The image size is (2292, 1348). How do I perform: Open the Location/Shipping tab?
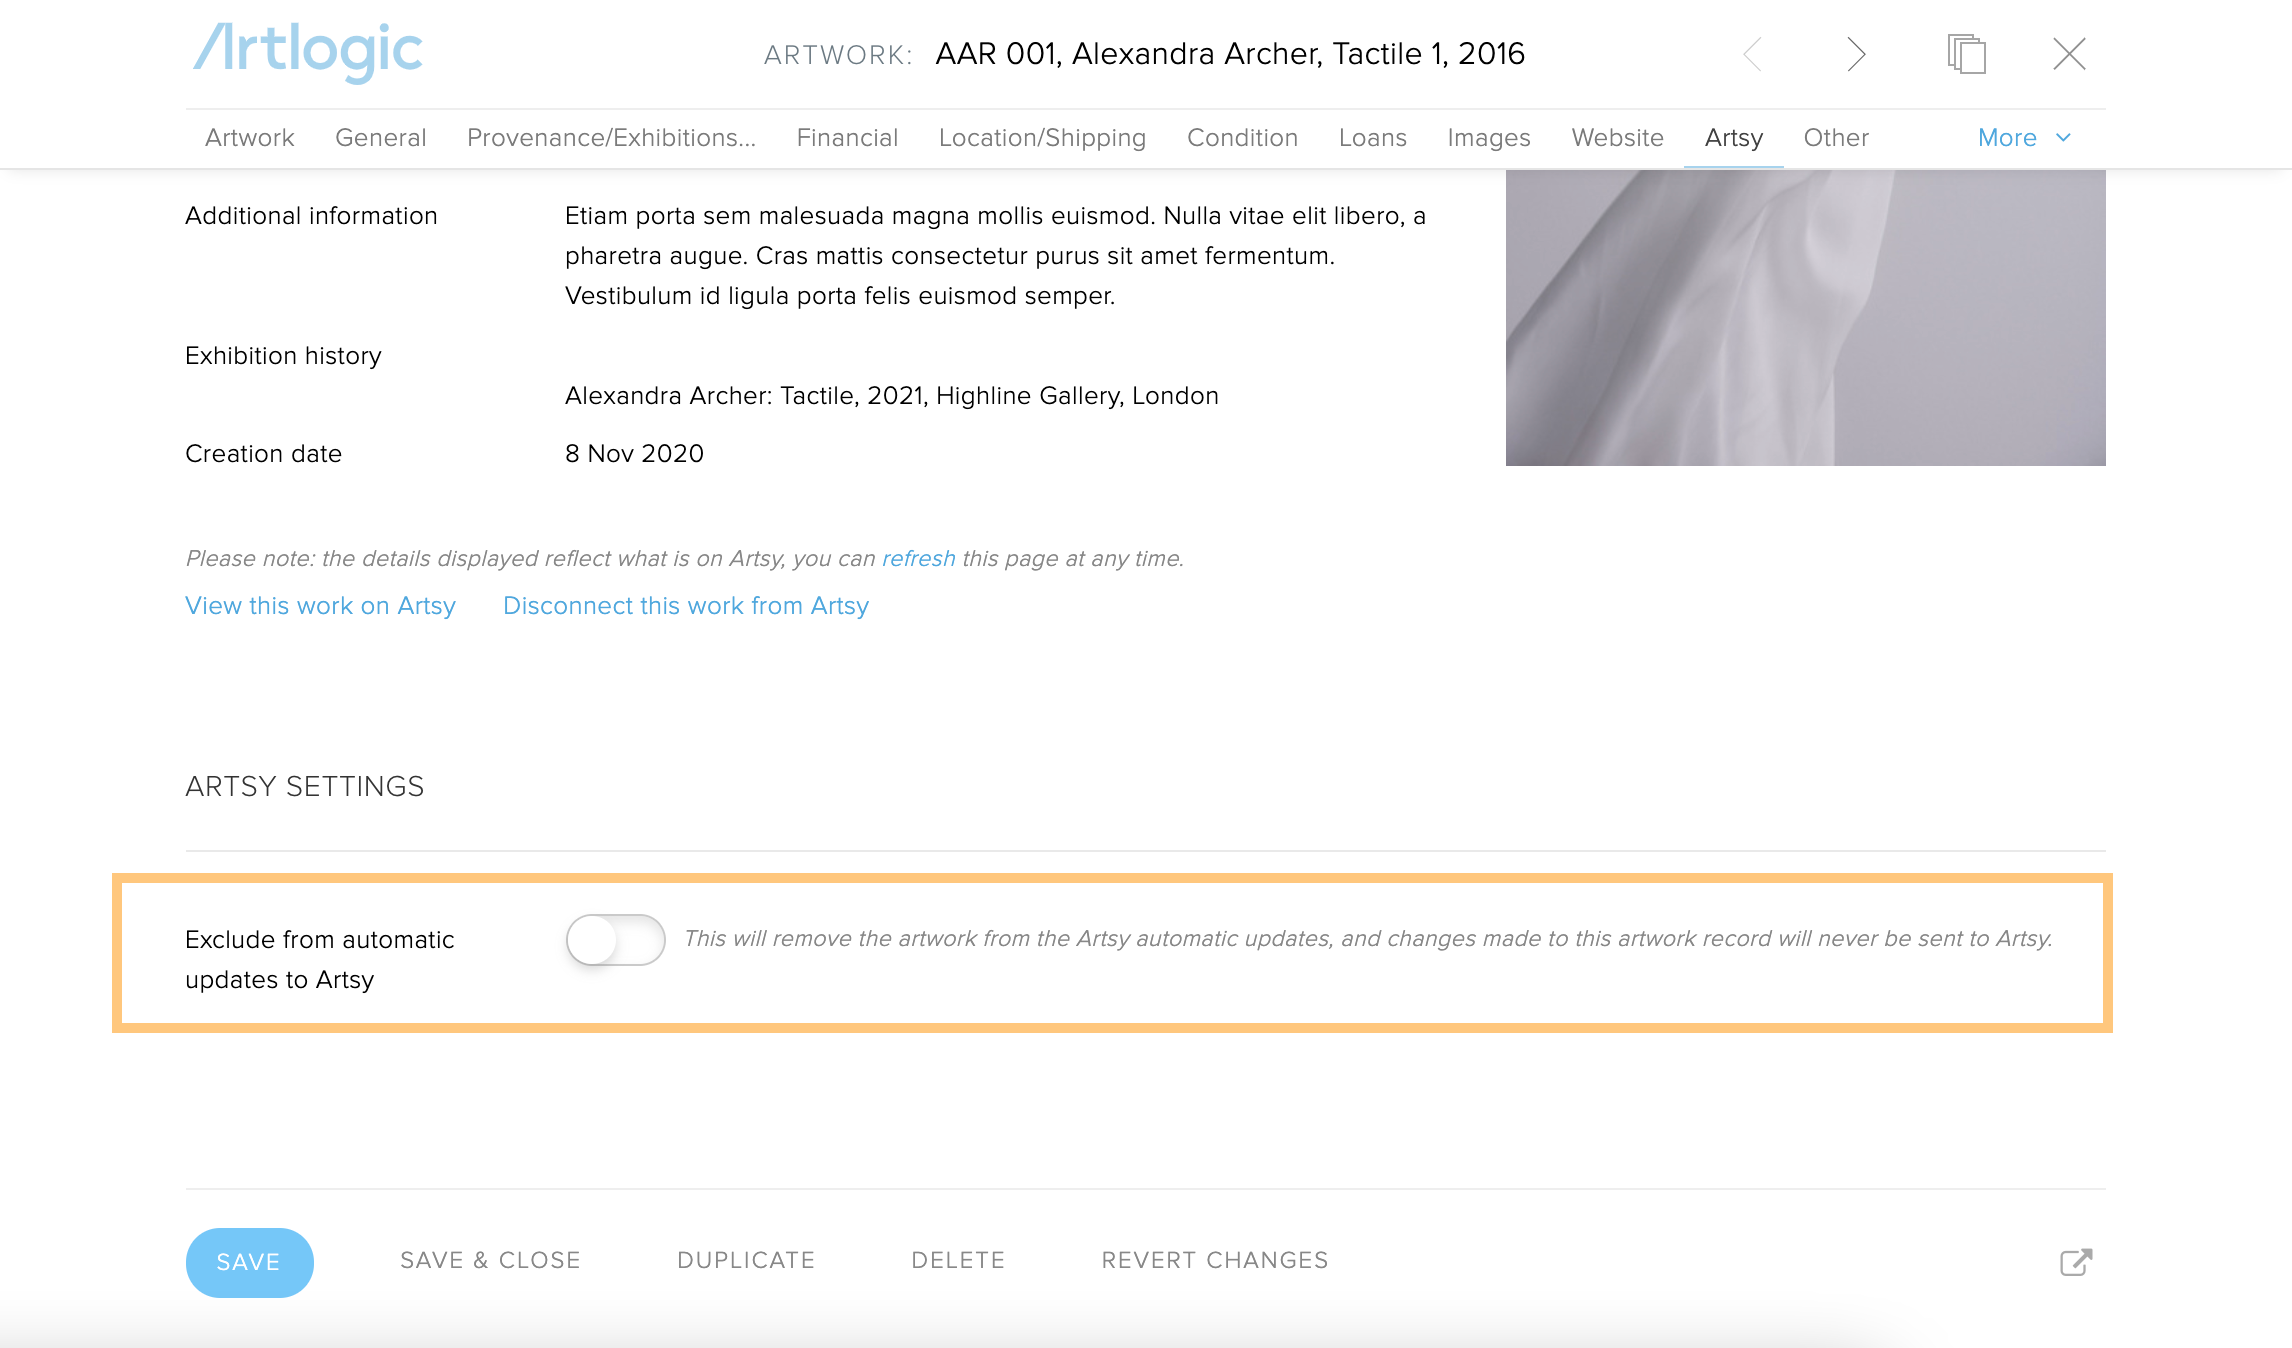[1042, 138]
